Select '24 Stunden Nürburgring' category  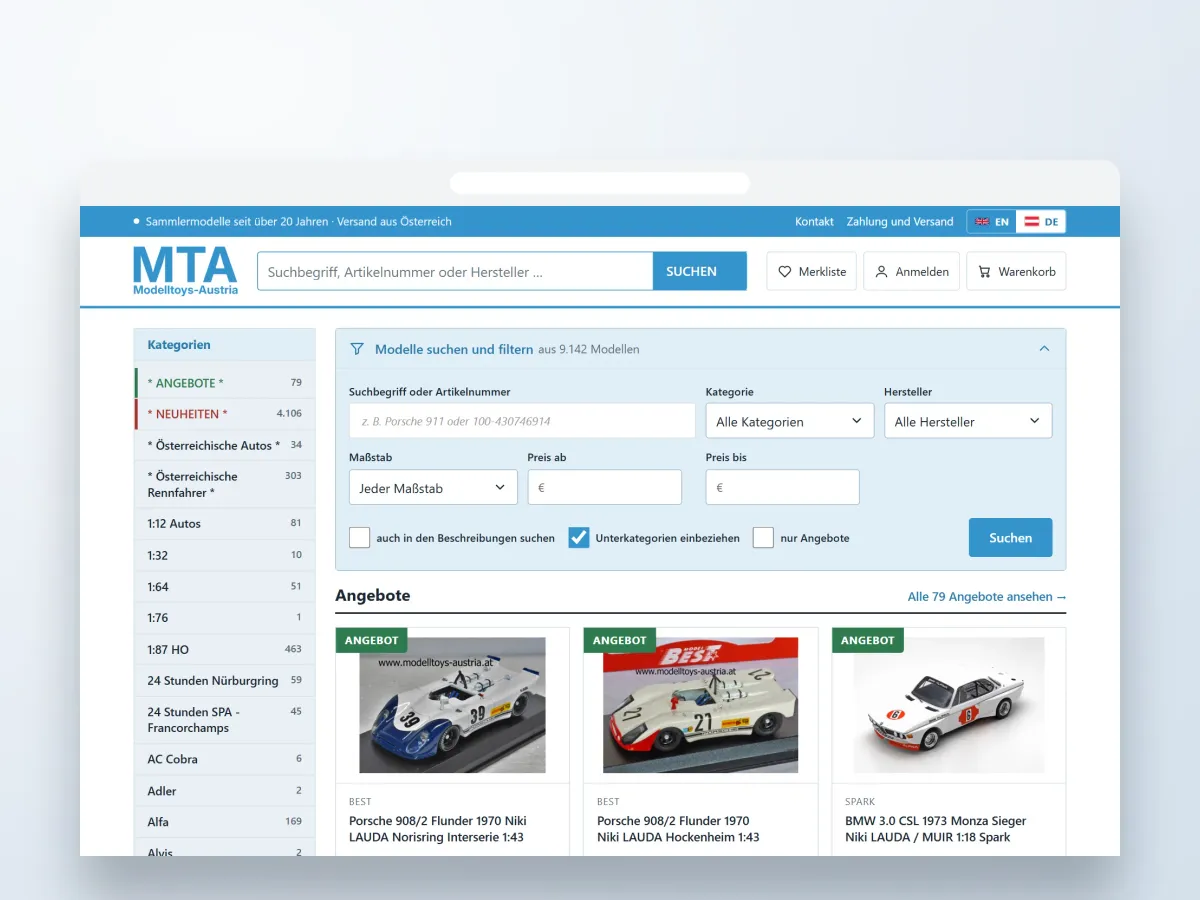(x=225, y=680)
